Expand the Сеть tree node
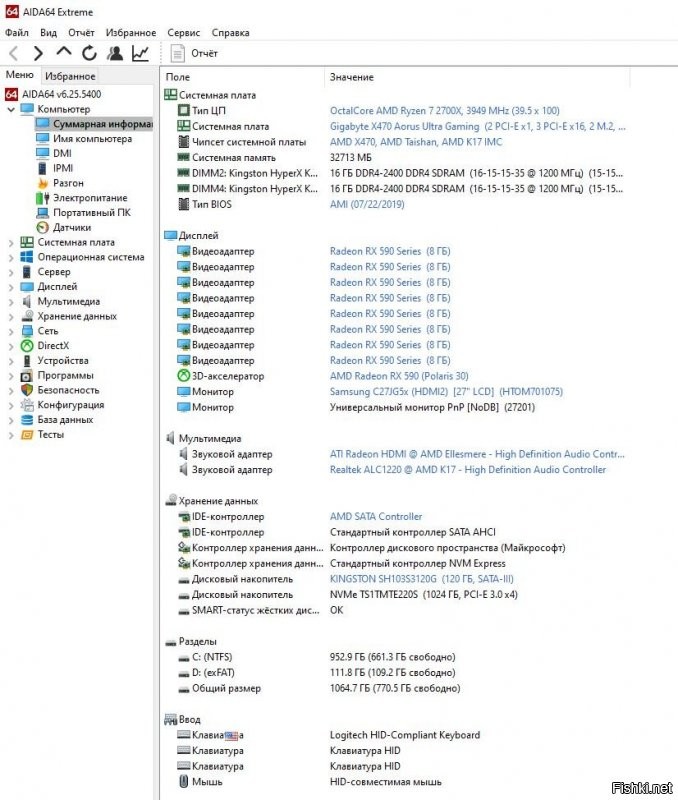Viewport: 678px width, 800px height. pos(11,332)
